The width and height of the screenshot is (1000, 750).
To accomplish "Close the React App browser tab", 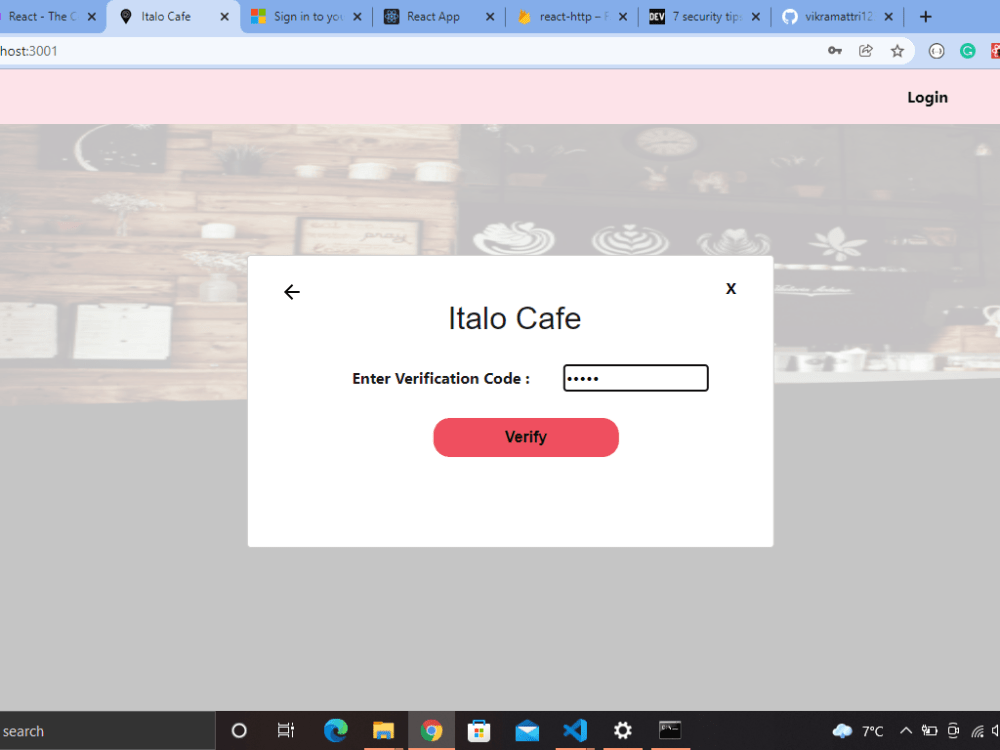I will 490,17.
